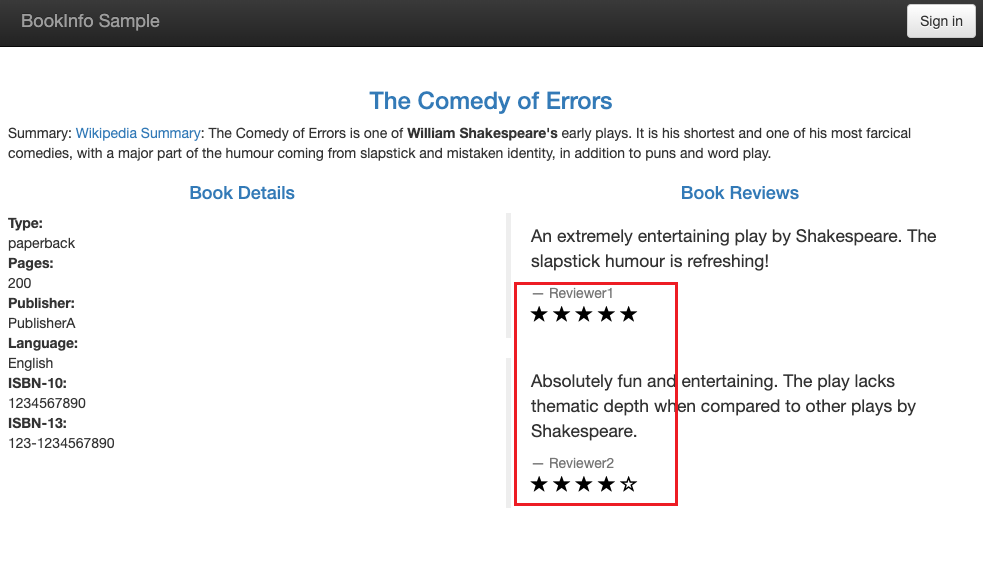This screenshot has width=983, height=567.
Task: Click the Reviewer2 name label
Action: tap(581, 464)
